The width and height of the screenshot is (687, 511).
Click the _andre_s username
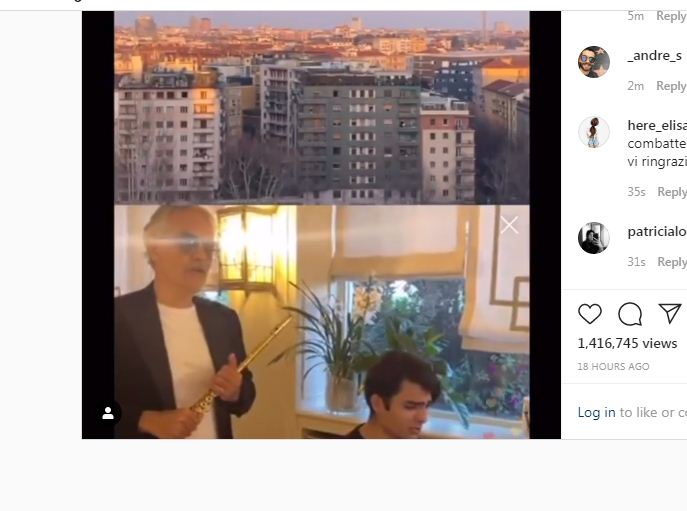tap(655, 56)
